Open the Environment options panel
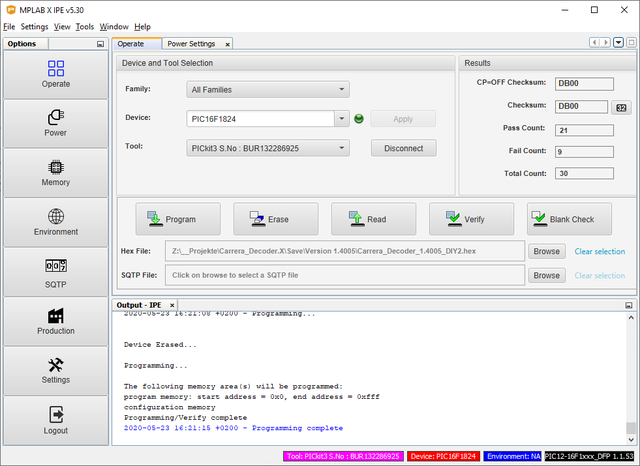Screen dimensions: 640x466 (x=56, y=222)
